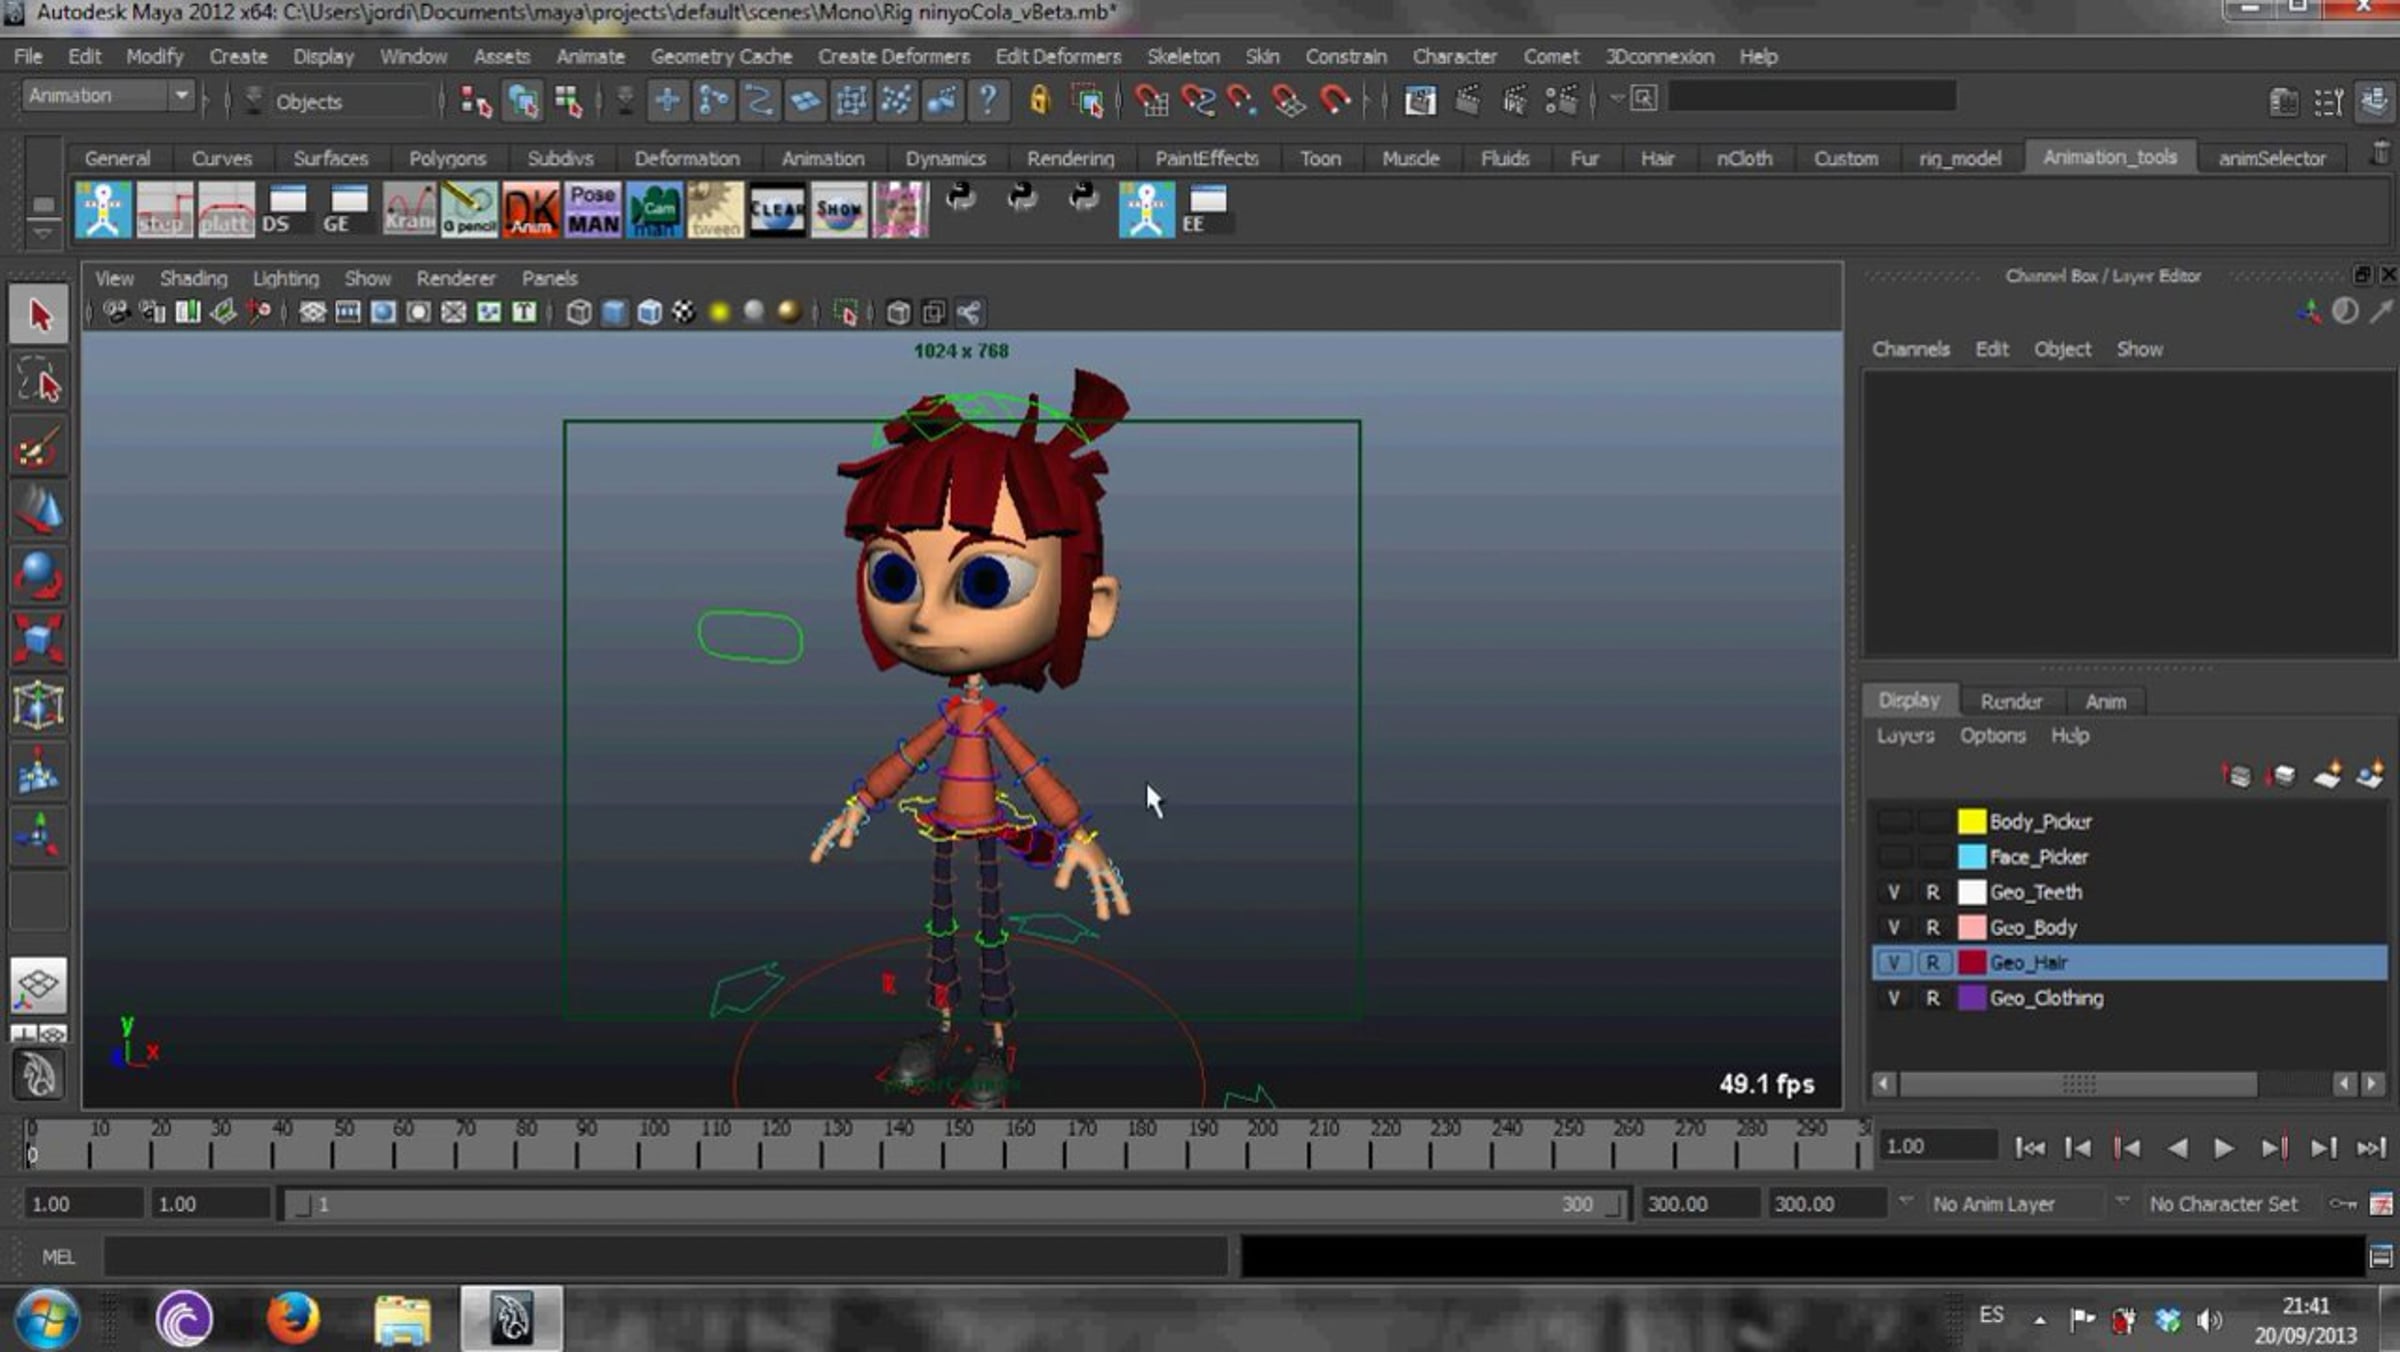Open the Animate menu
The height and width of the screenshot is (1352, 2400).
[590, 56]
